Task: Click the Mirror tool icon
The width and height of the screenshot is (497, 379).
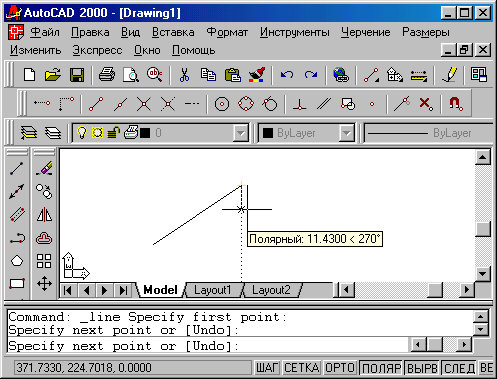Action: coord(44,215)
